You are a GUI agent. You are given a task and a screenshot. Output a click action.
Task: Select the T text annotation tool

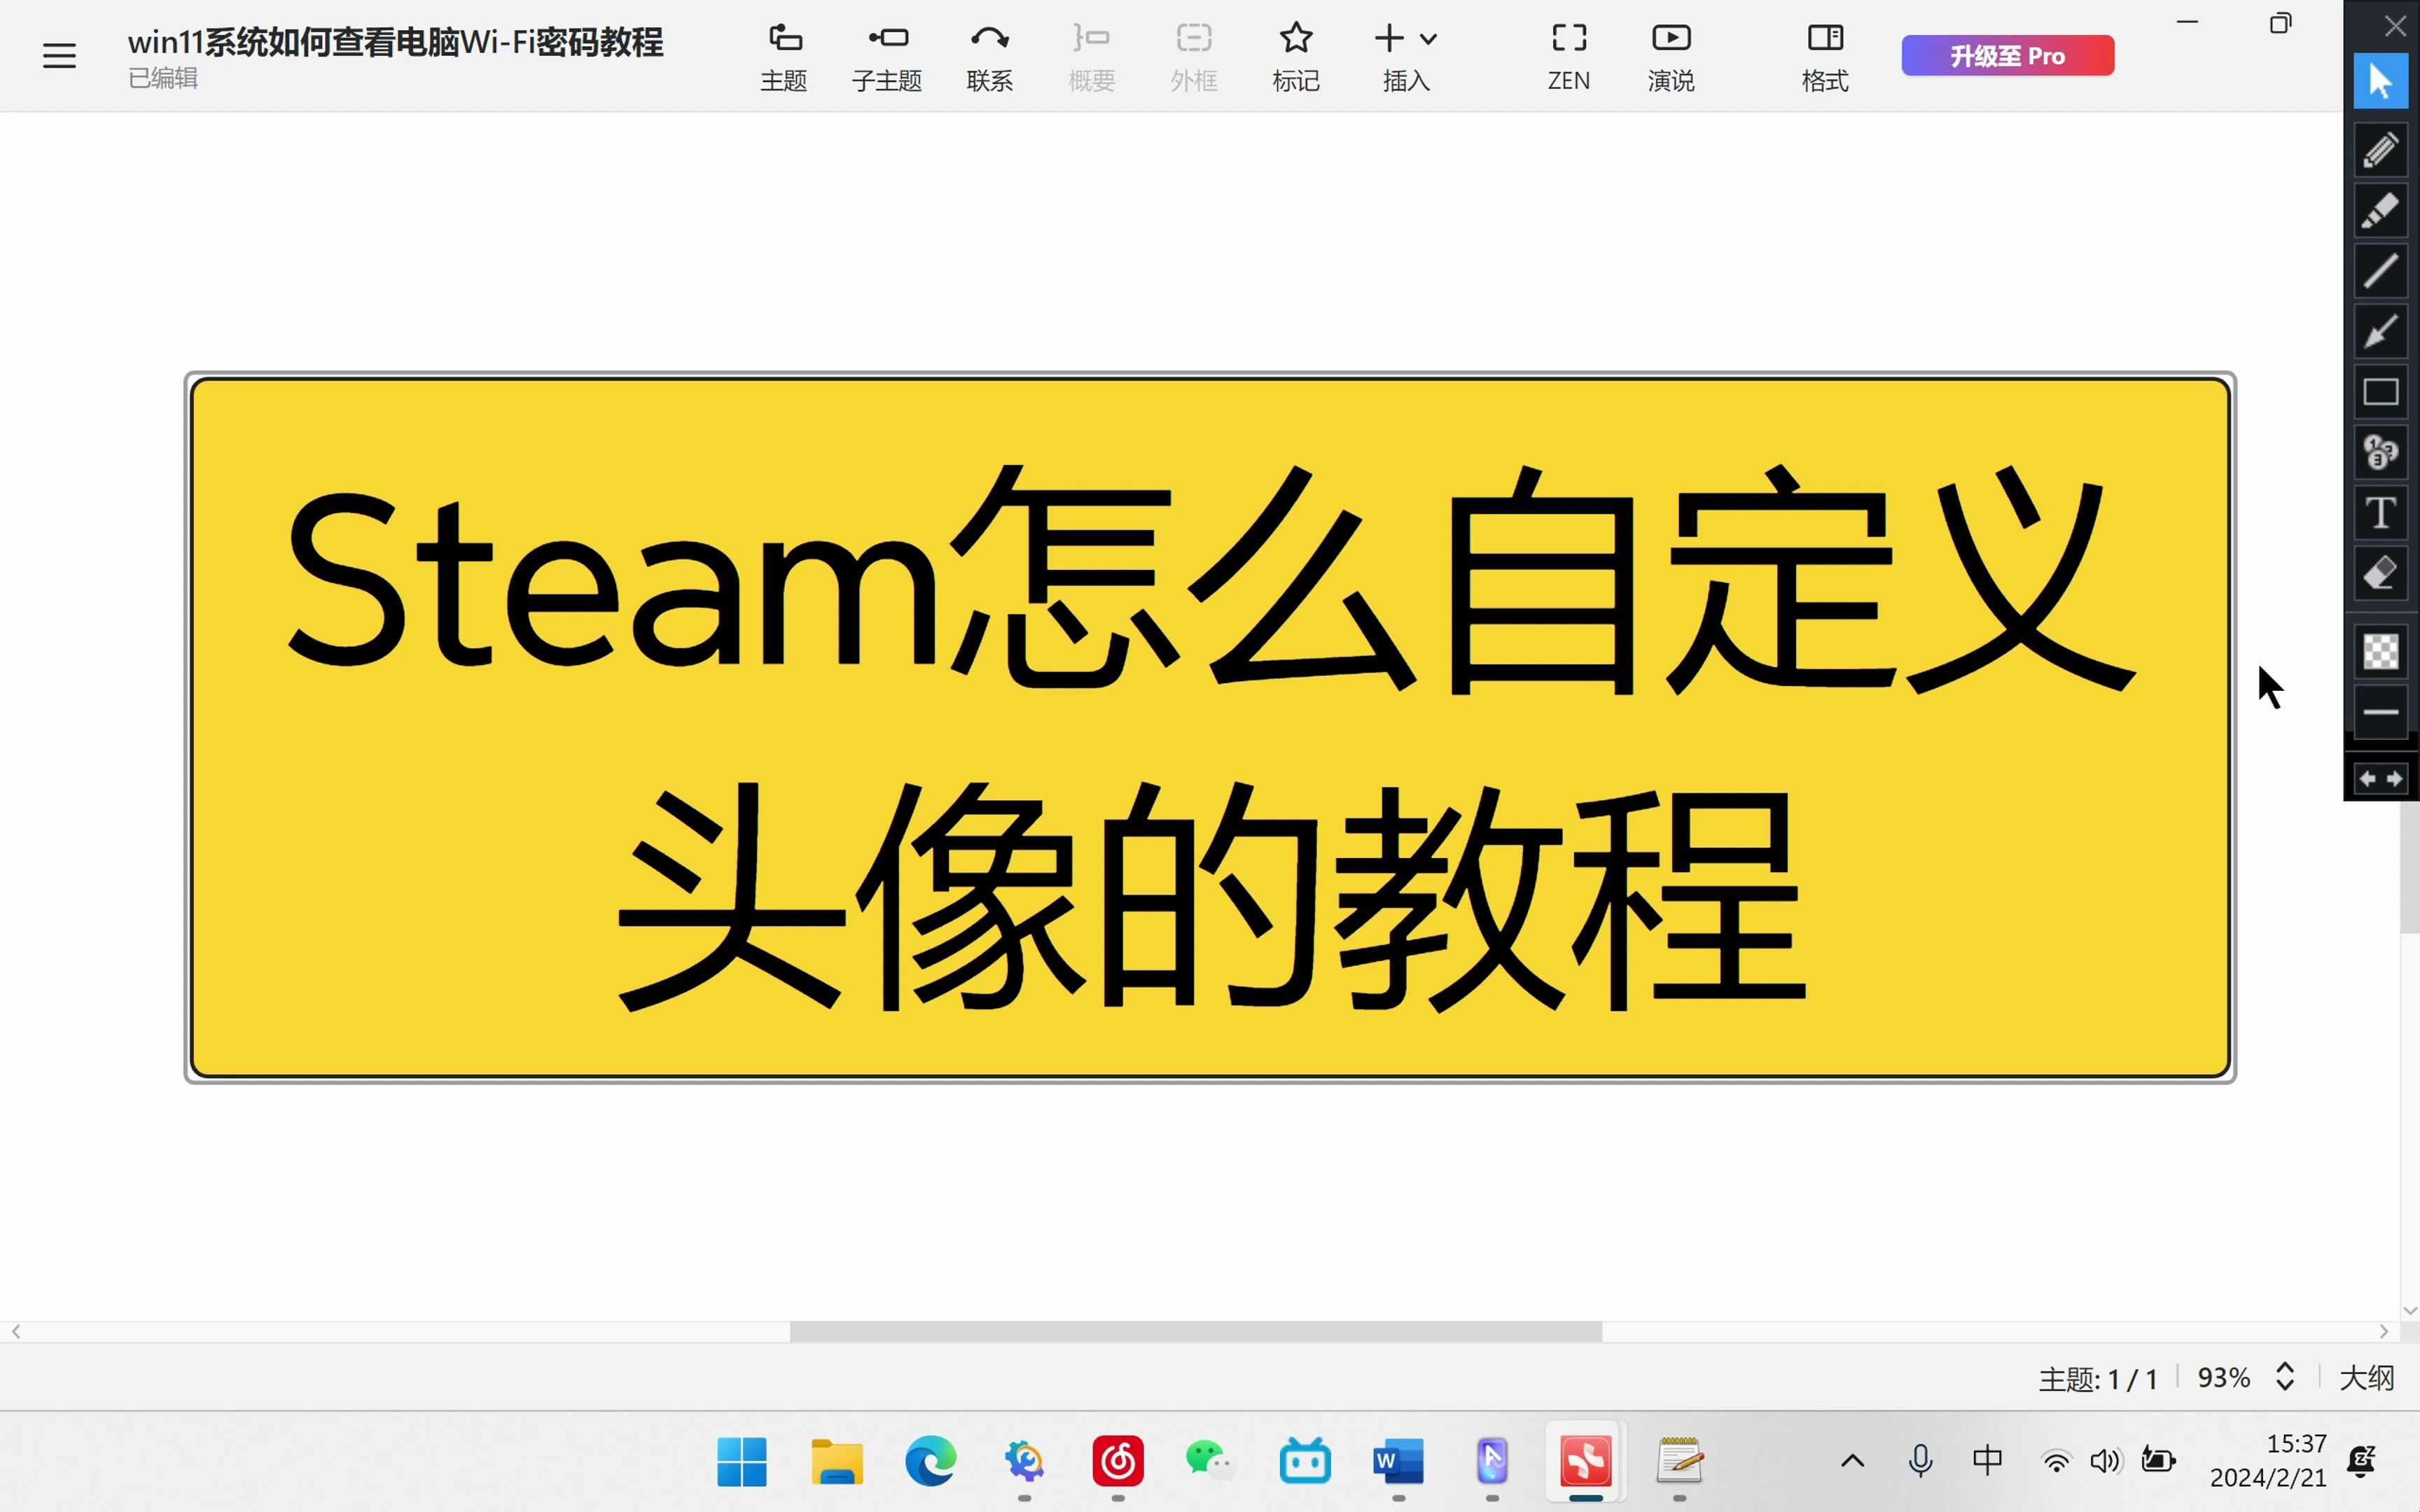click(x=2381, y=513)
